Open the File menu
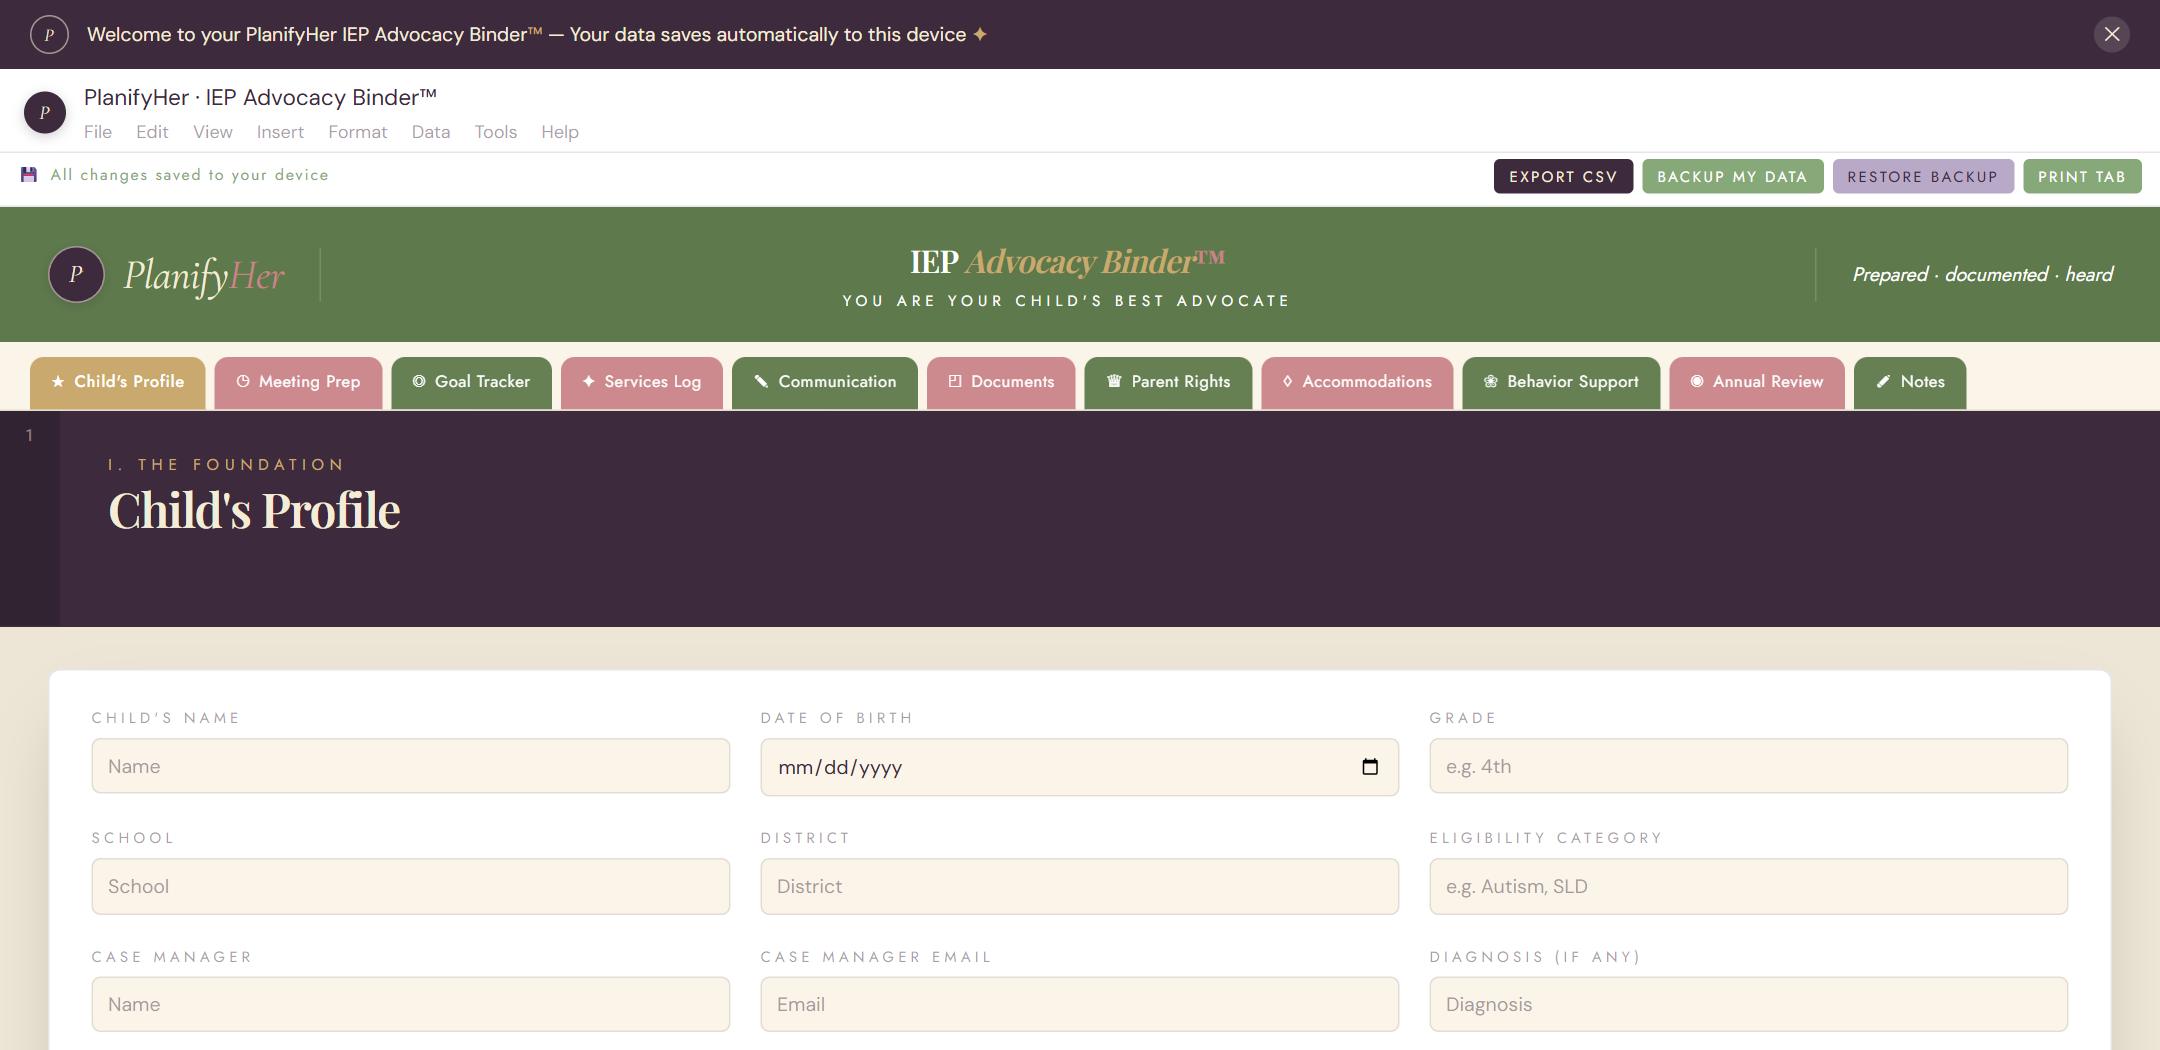Viewport: 2160px width, 1050px height. click(x=98, y=132)
